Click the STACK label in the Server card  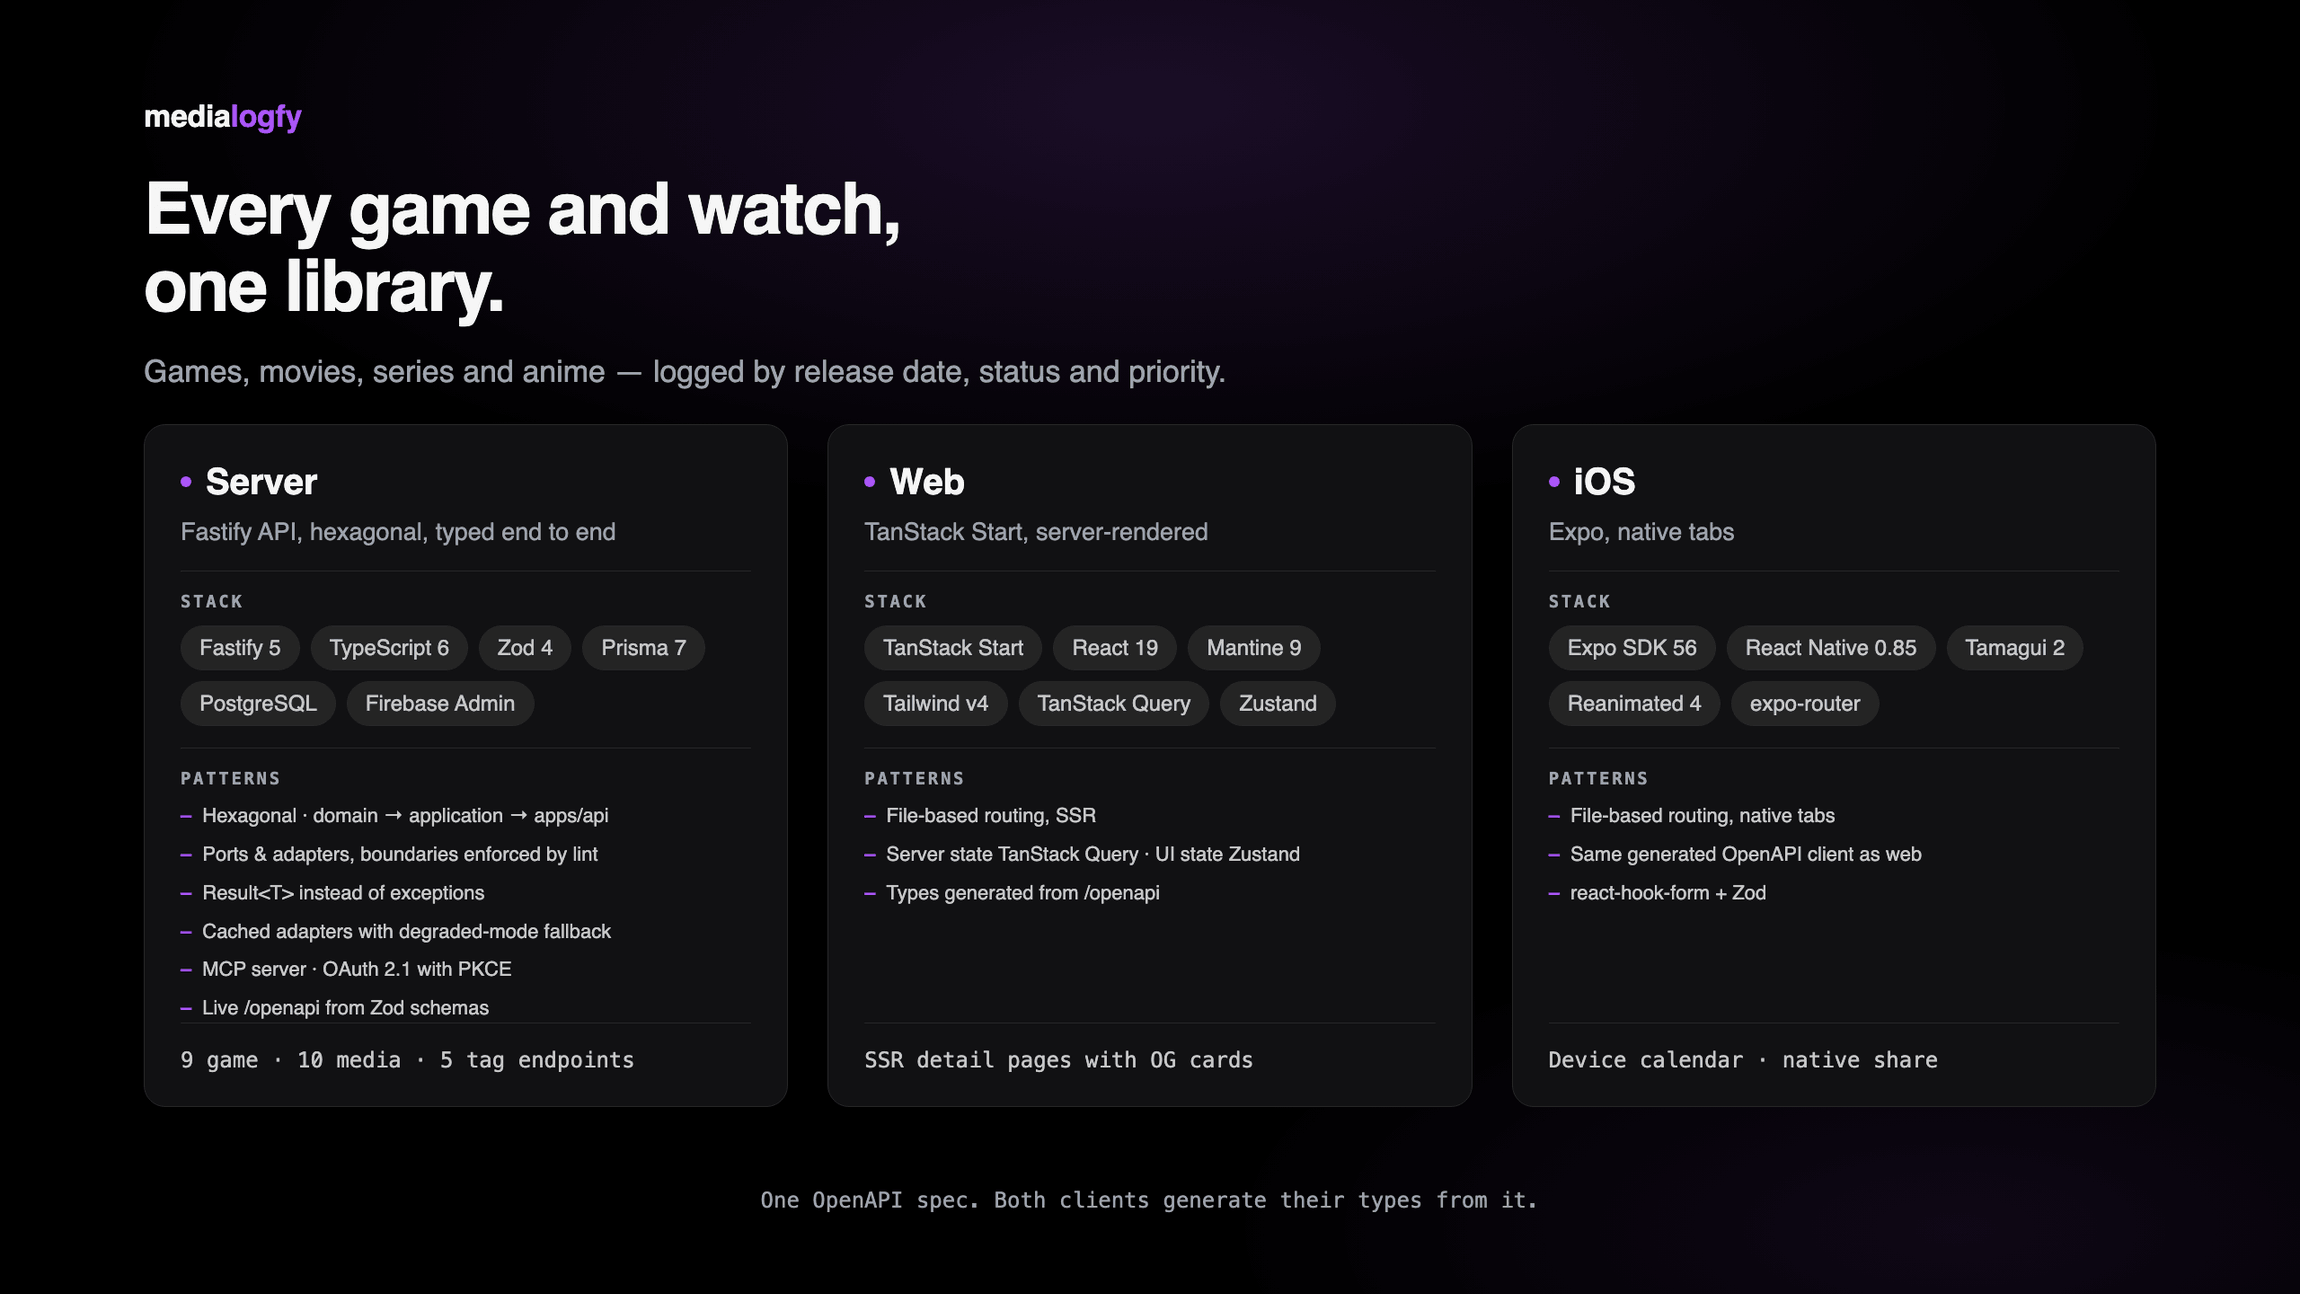212,601
